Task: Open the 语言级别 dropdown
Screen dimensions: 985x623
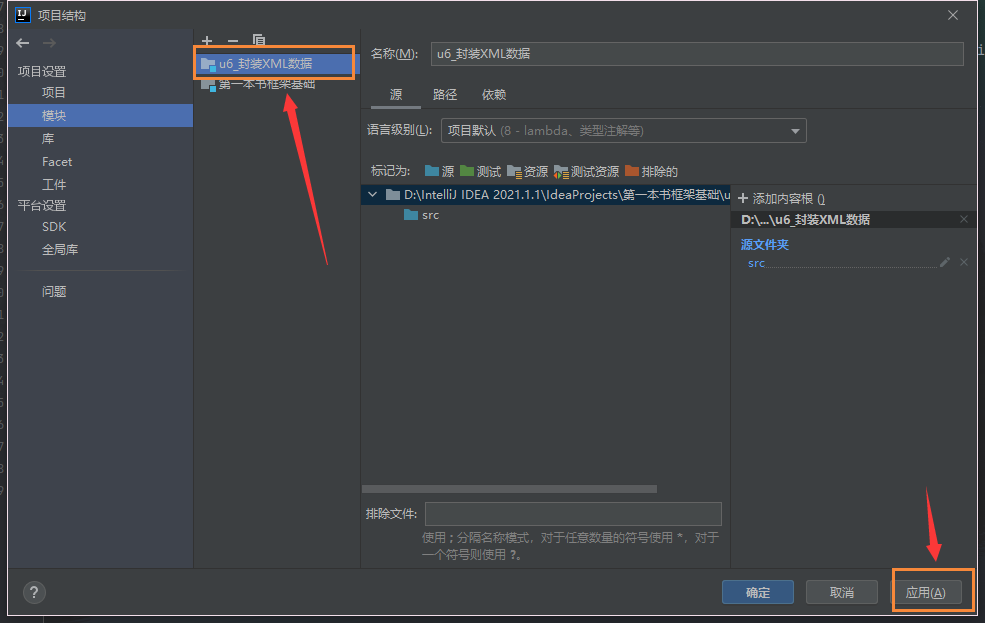Action: click(624, 131)
